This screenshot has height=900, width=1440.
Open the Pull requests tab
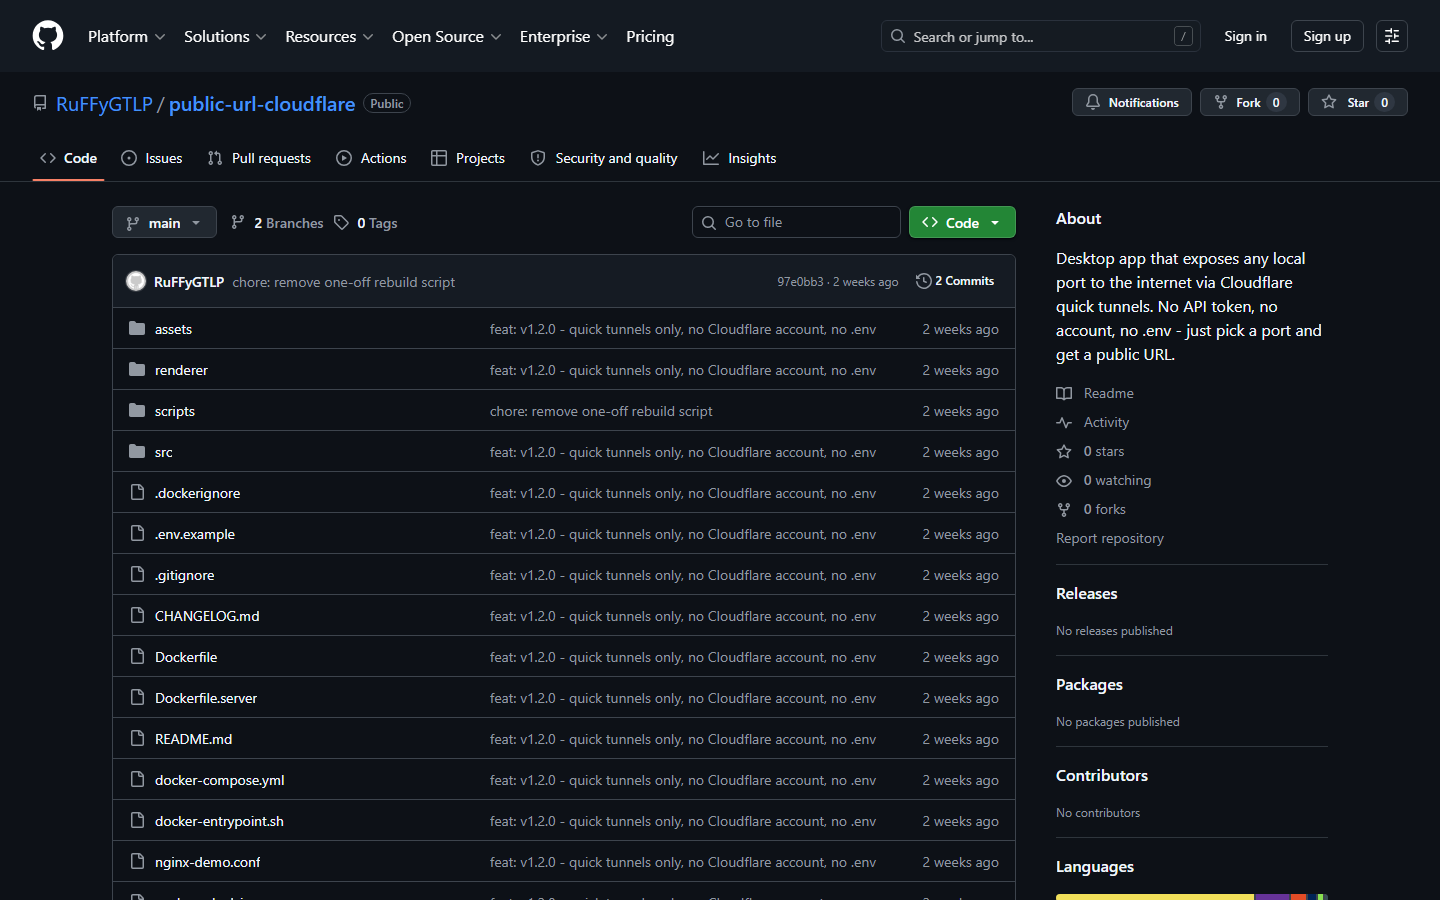click(x=259, y=158)
